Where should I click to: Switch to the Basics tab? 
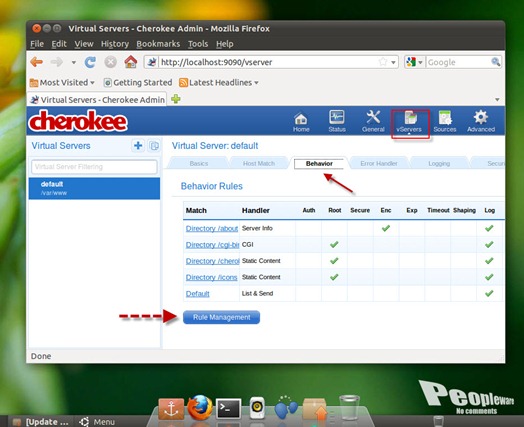(199, 163)
